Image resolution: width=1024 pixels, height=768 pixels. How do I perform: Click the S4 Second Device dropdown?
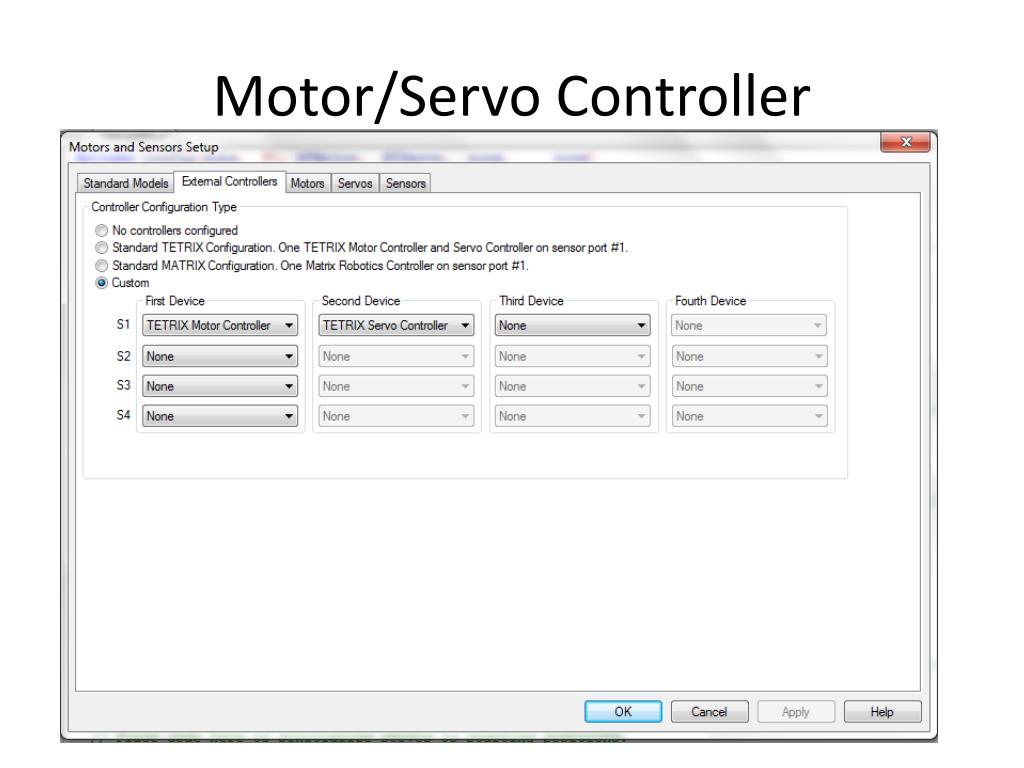tap(396, 417)
